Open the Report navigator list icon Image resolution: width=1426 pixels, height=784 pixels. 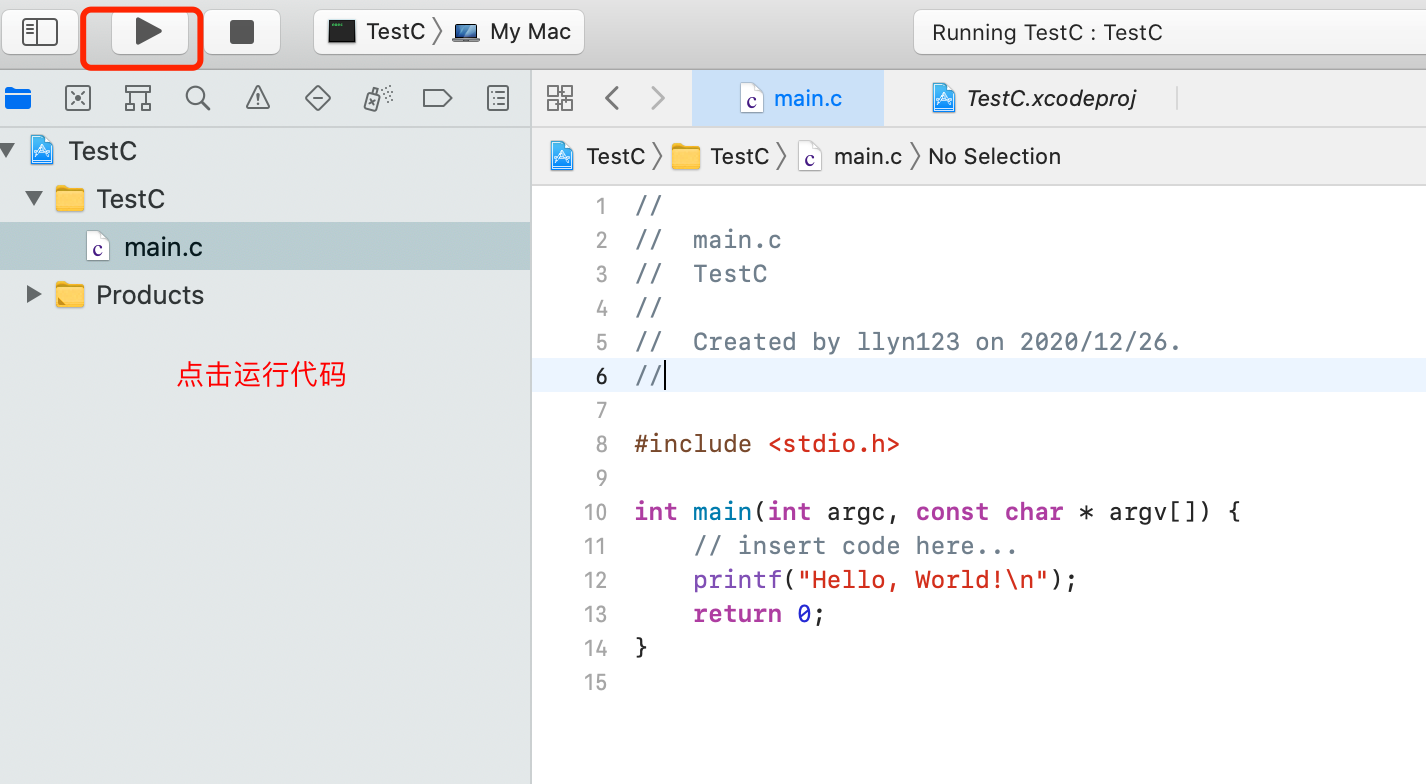coord(498,98)
